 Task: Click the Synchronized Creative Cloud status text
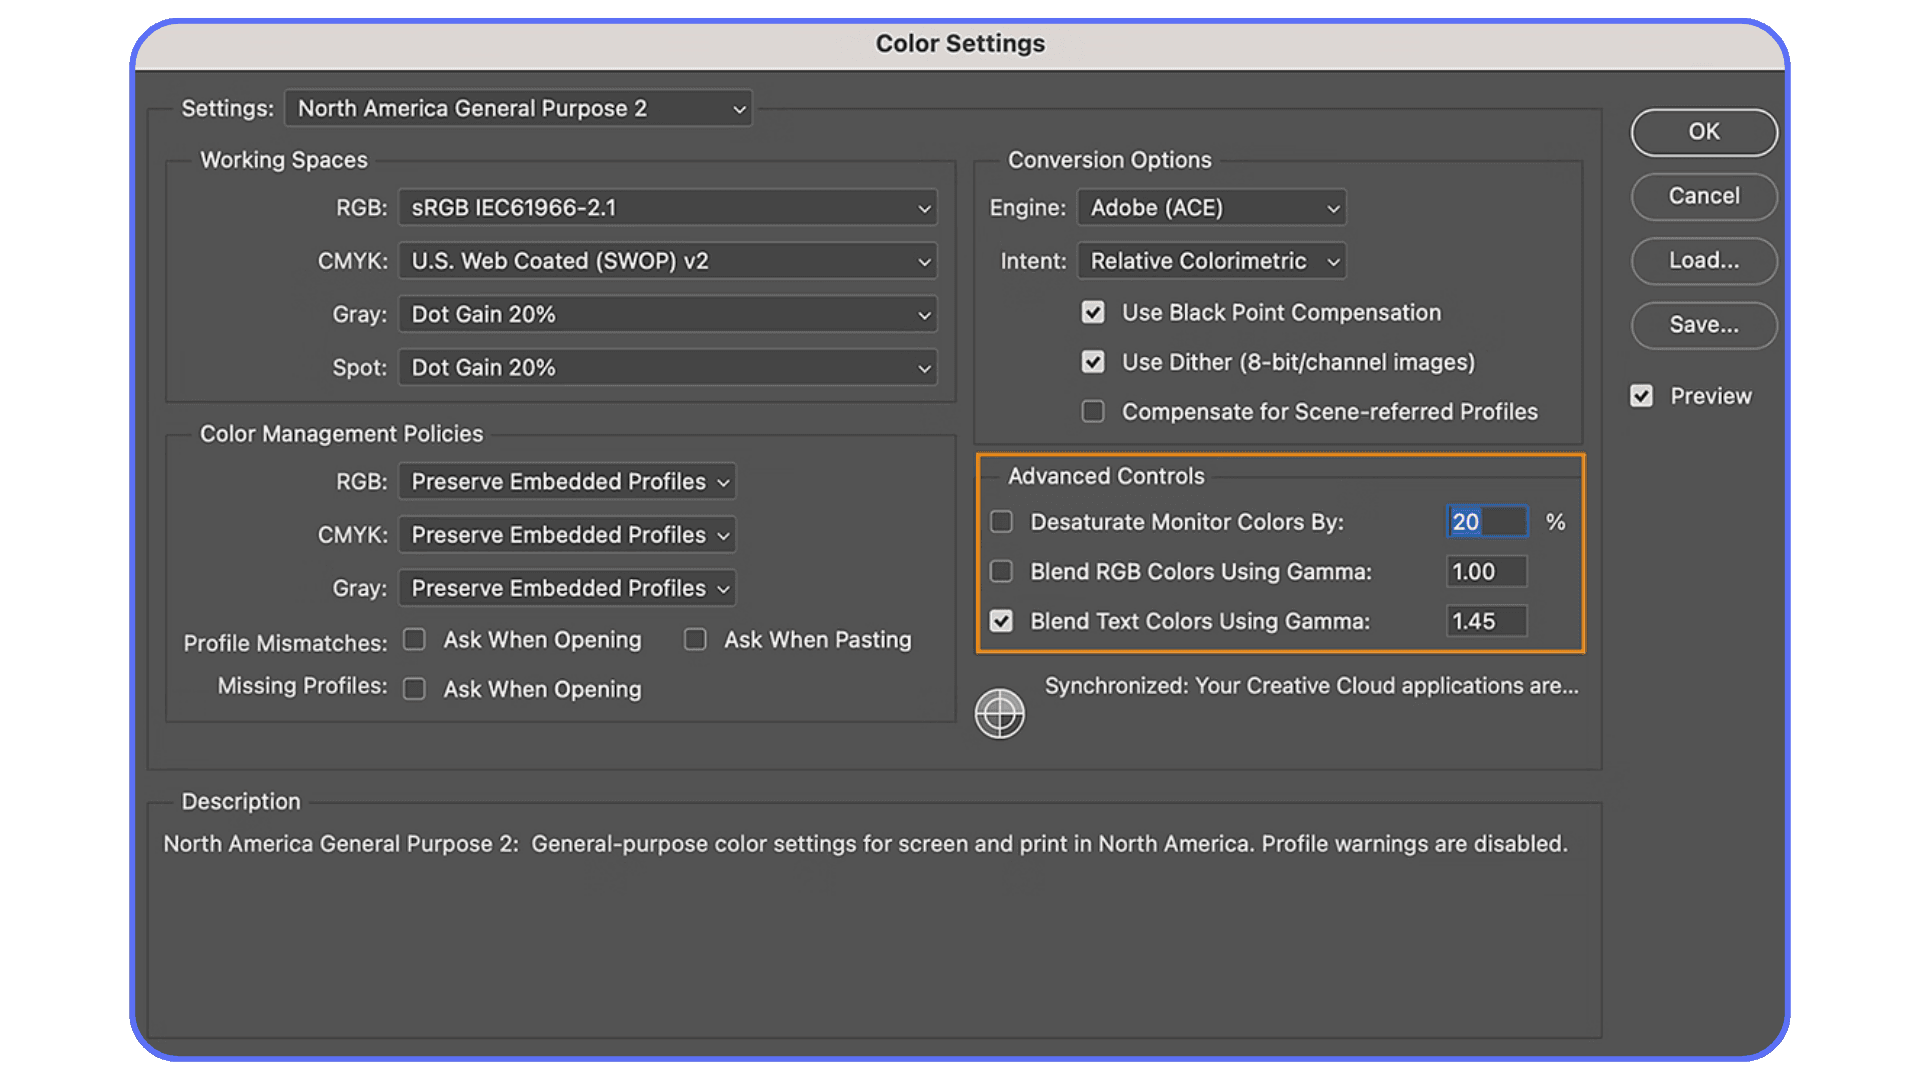coord(1312,686)
